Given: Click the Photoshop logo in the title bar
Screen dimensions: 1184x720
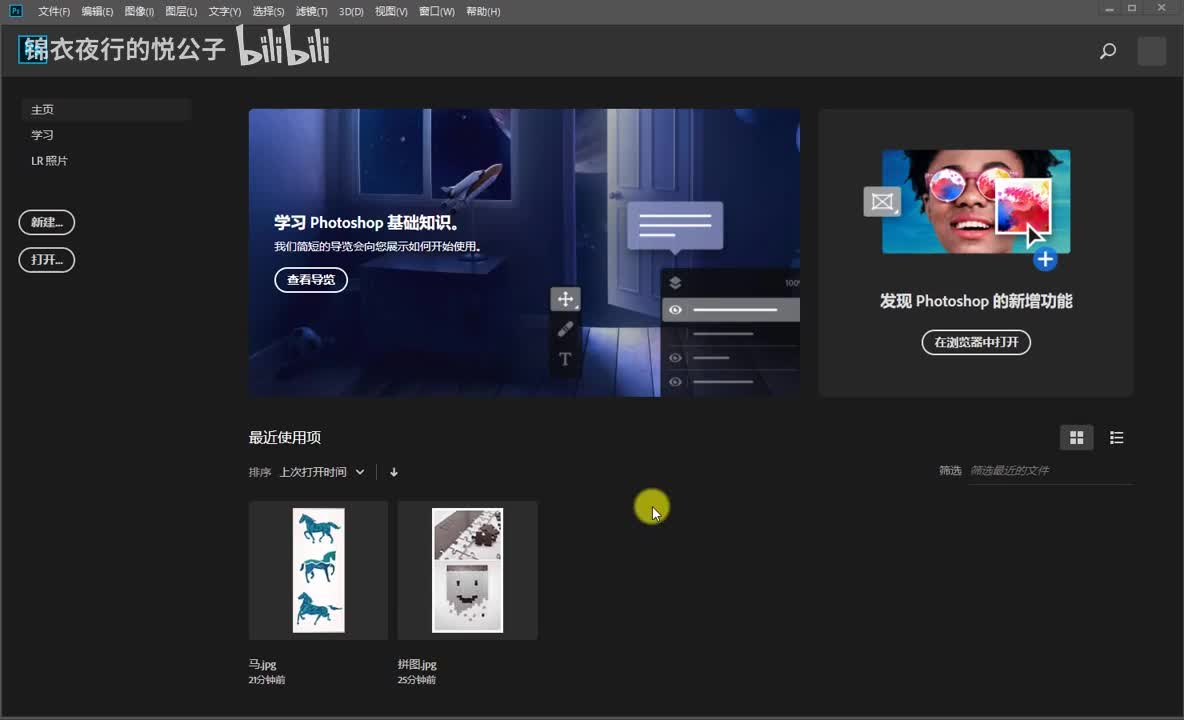Looking at the screenshot, I should point(16,11).
